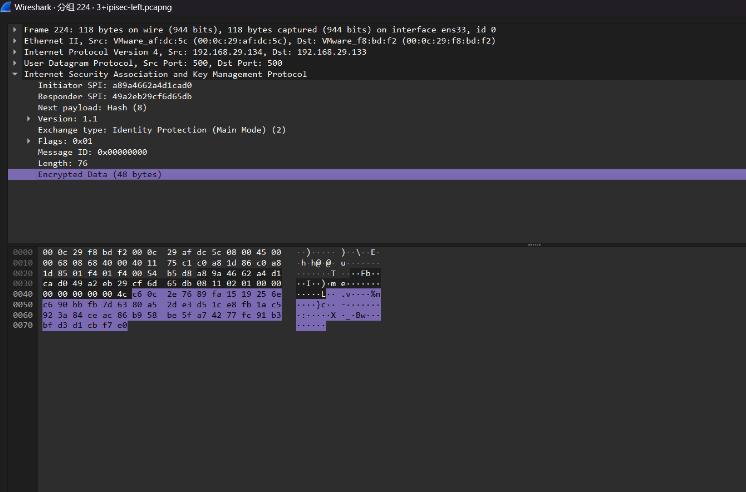Image resolution: width=746 pixels, height=492 pixels.
Task: Select Next payload: Hash (8) row
Action: pos(92,108)
